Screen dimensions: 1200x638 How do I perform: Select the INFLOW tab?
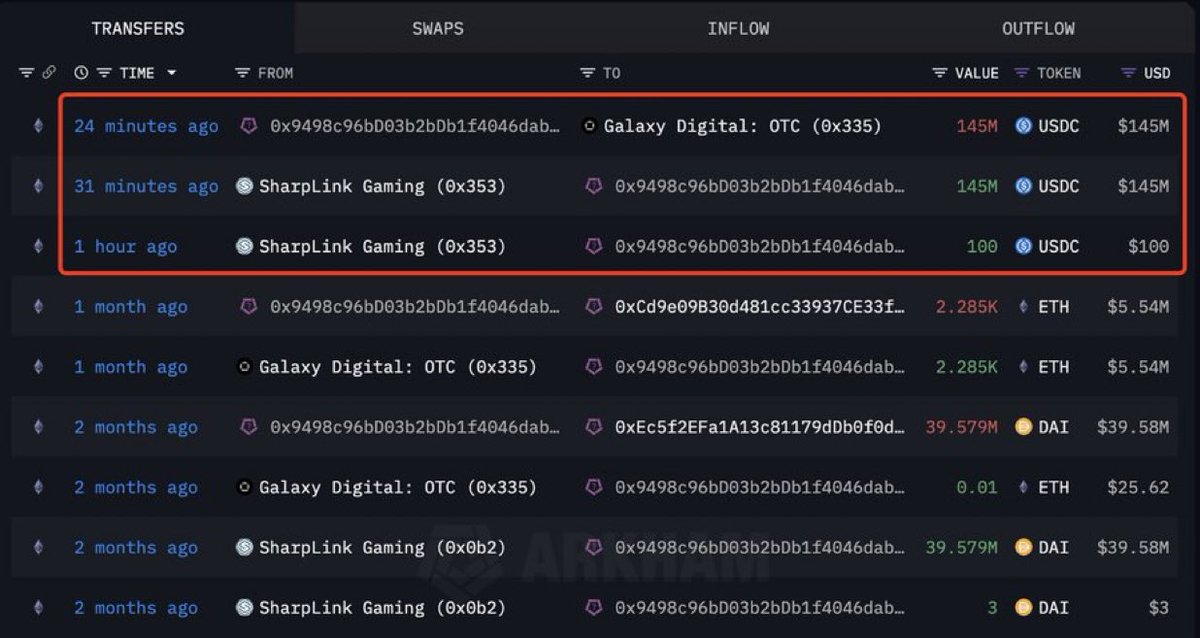pyautogui.click(x=738, y=28)
